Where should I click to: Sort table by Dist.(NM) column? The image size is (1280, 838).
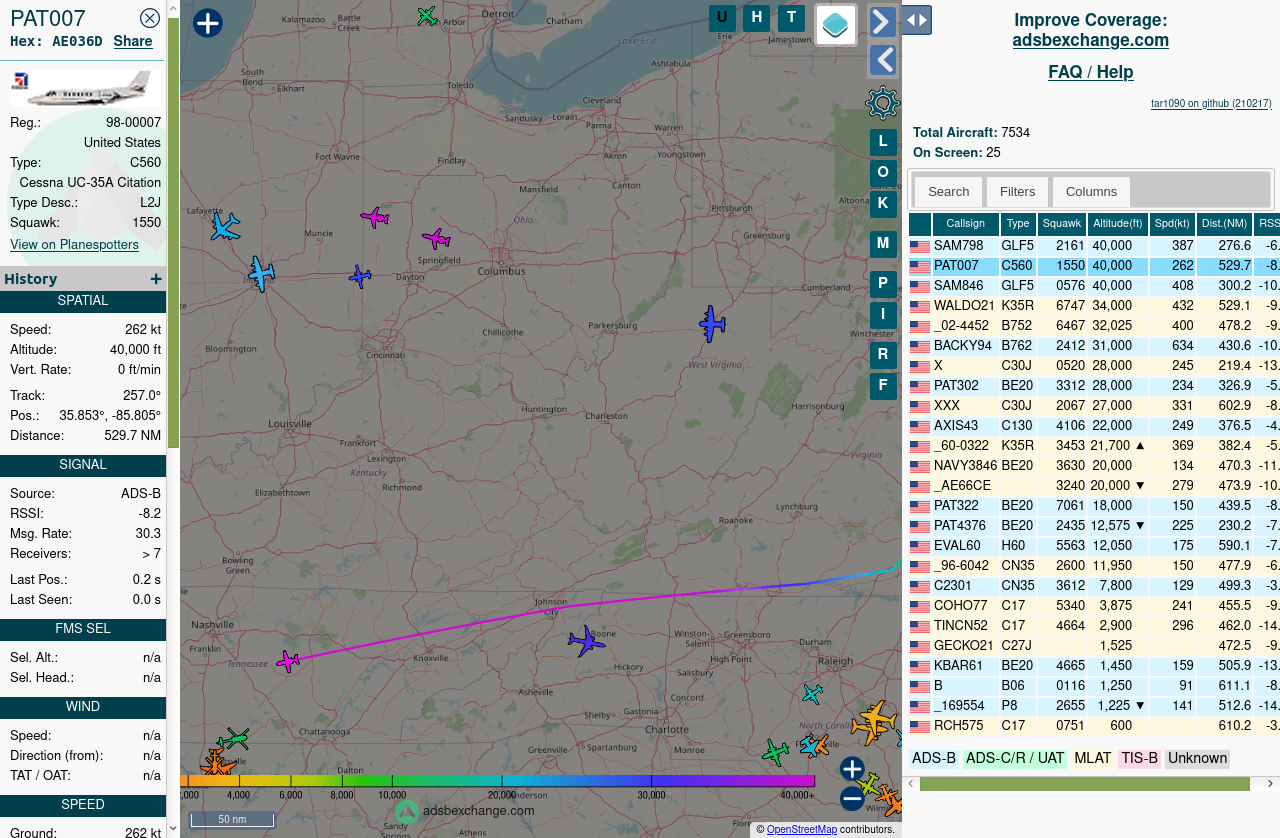pyautogui.click(x=1224, y=224)
